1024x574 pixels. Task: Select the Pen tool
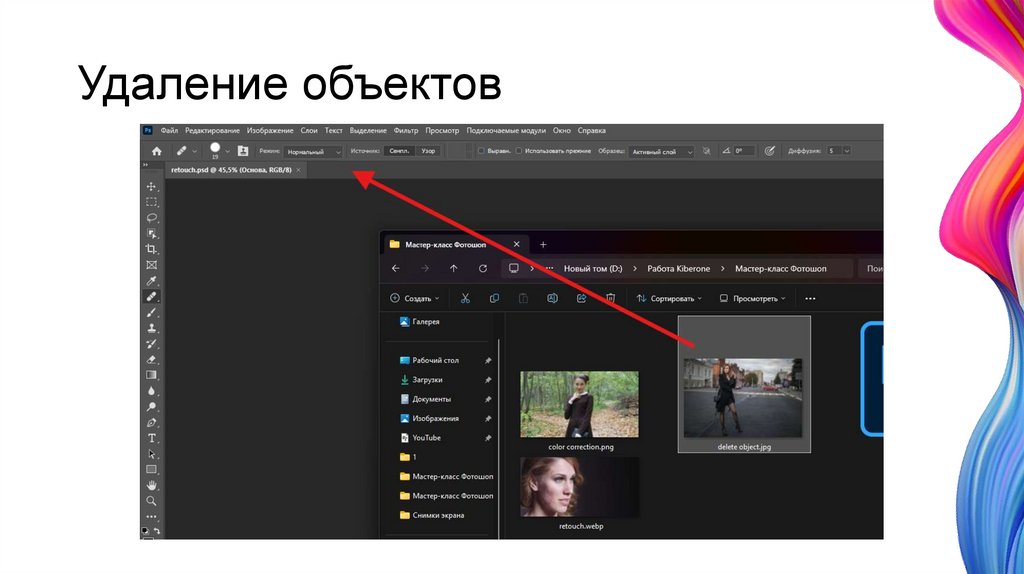tap(152, 423)
